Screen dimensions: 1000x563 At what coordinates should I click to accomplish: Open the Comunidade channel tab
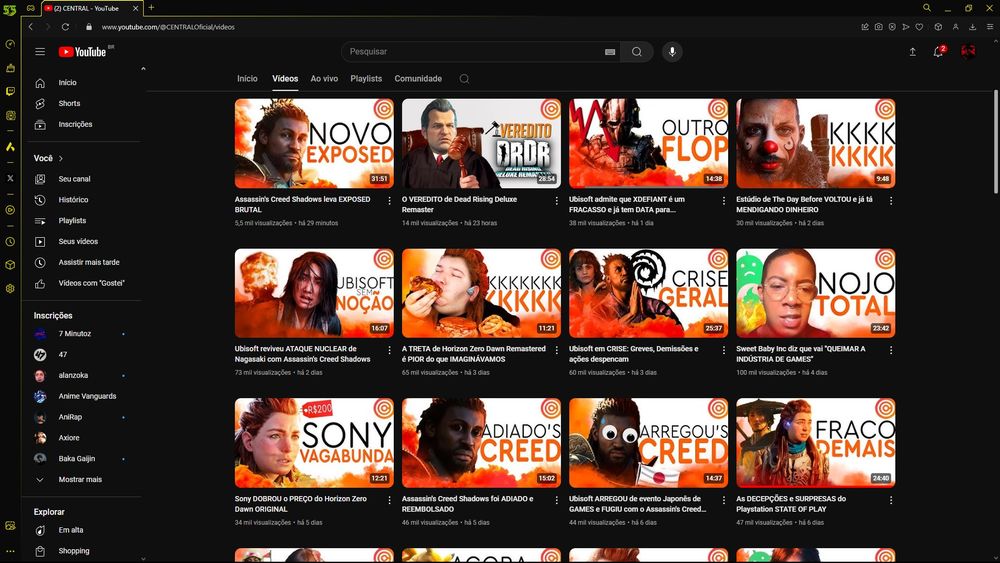418,78
